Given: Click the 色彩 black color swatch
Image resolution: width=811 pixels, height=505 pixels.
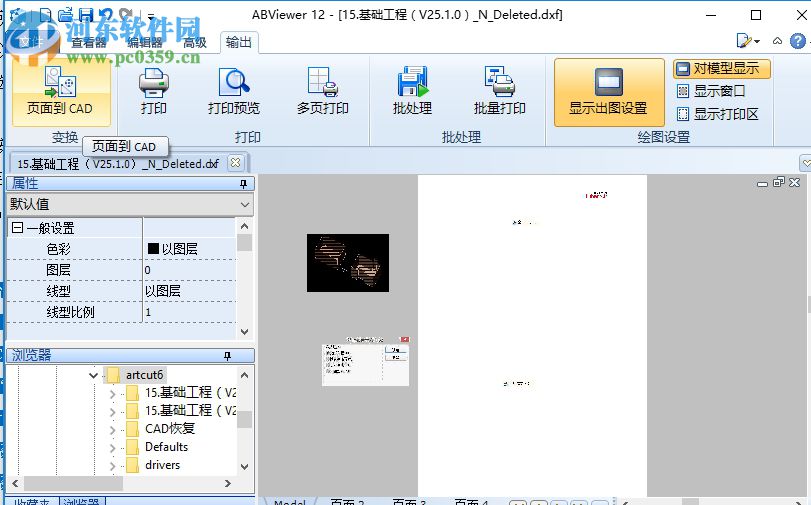Looking at the screenshot, I should tap(153, 248).
